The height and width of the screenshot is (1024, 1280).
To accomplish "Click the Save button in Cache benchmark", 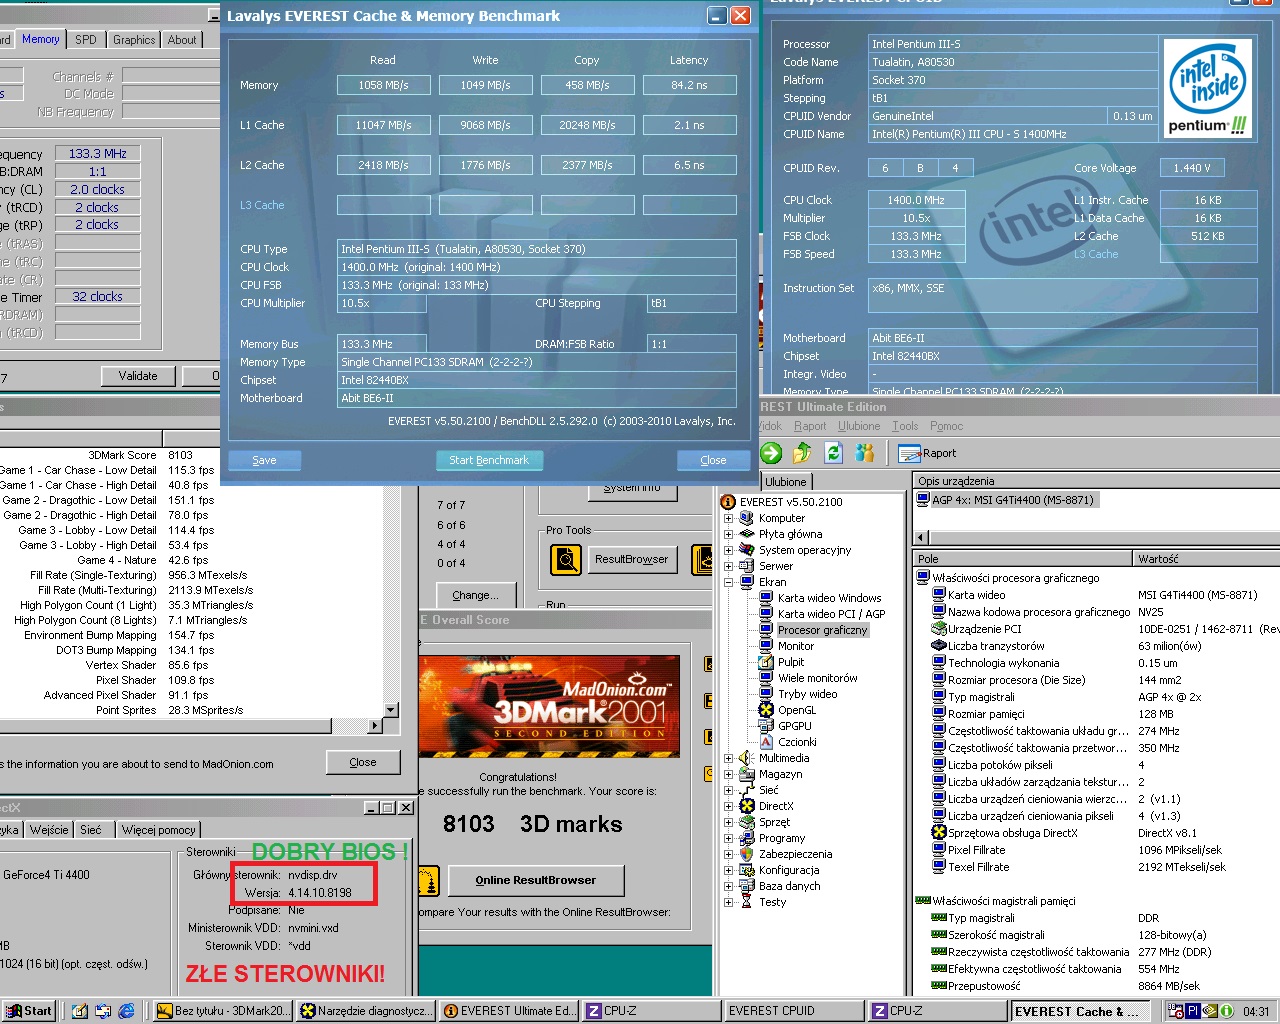I will click(x=264, y=460).
